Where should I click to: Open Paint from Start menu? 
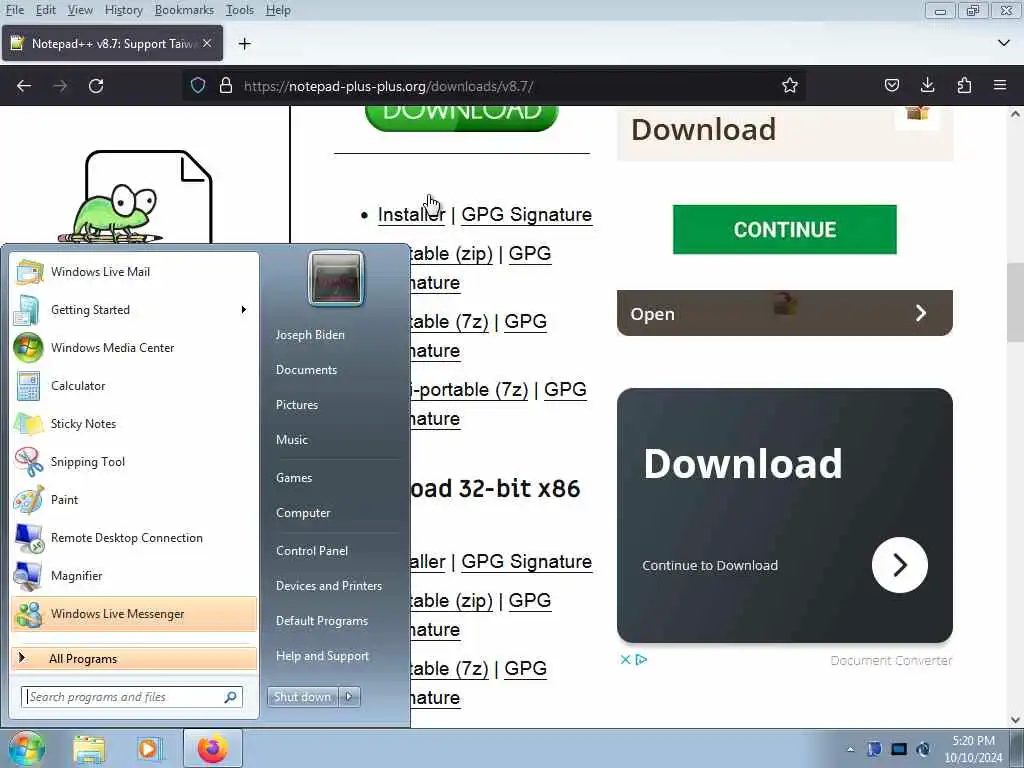pyautogui.click(x=134, y=500)
